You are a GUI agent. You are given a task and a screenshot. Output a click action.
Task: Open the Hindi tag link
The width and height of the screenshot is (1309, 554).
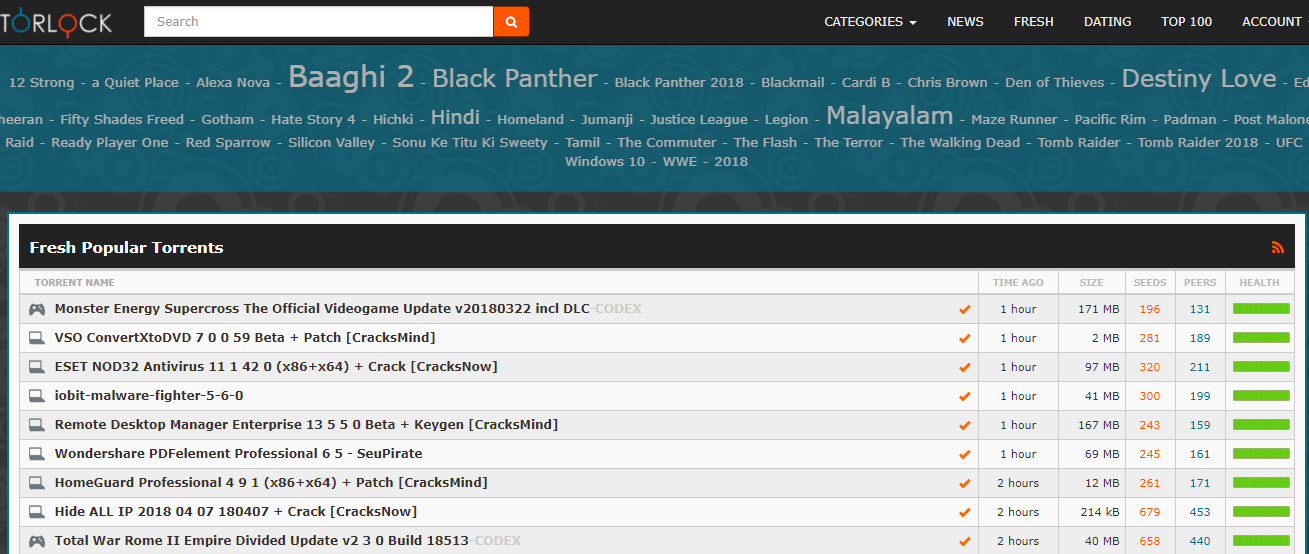(455, 117)
